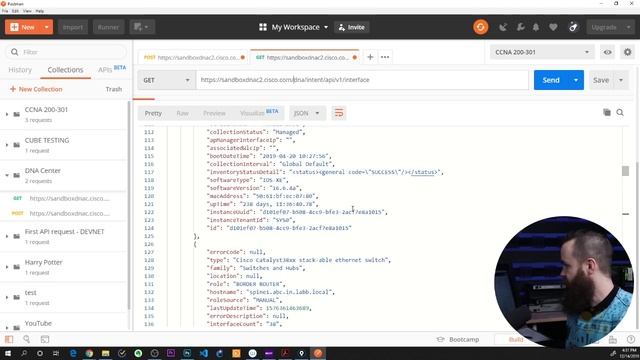Click the blue Send button
Screen dimensions: 640x360
tap(551, 80)
